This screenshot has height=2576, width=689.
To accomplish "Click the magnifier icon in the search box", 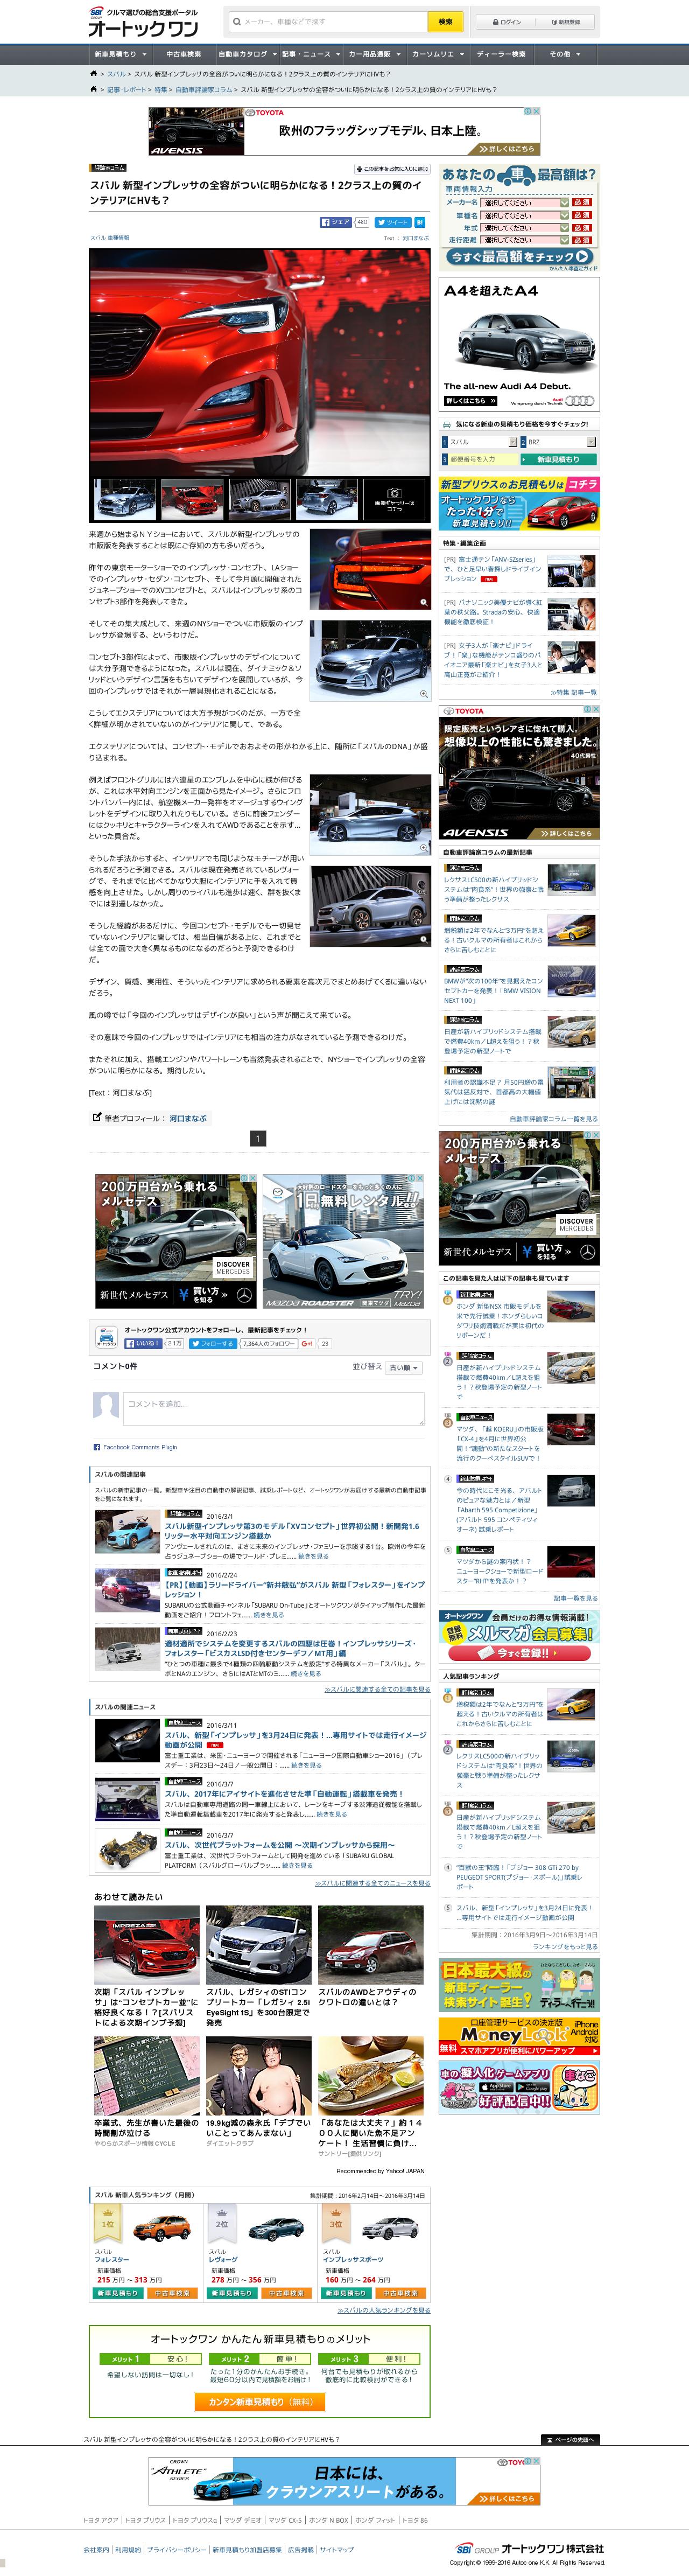I will (236, 21).
